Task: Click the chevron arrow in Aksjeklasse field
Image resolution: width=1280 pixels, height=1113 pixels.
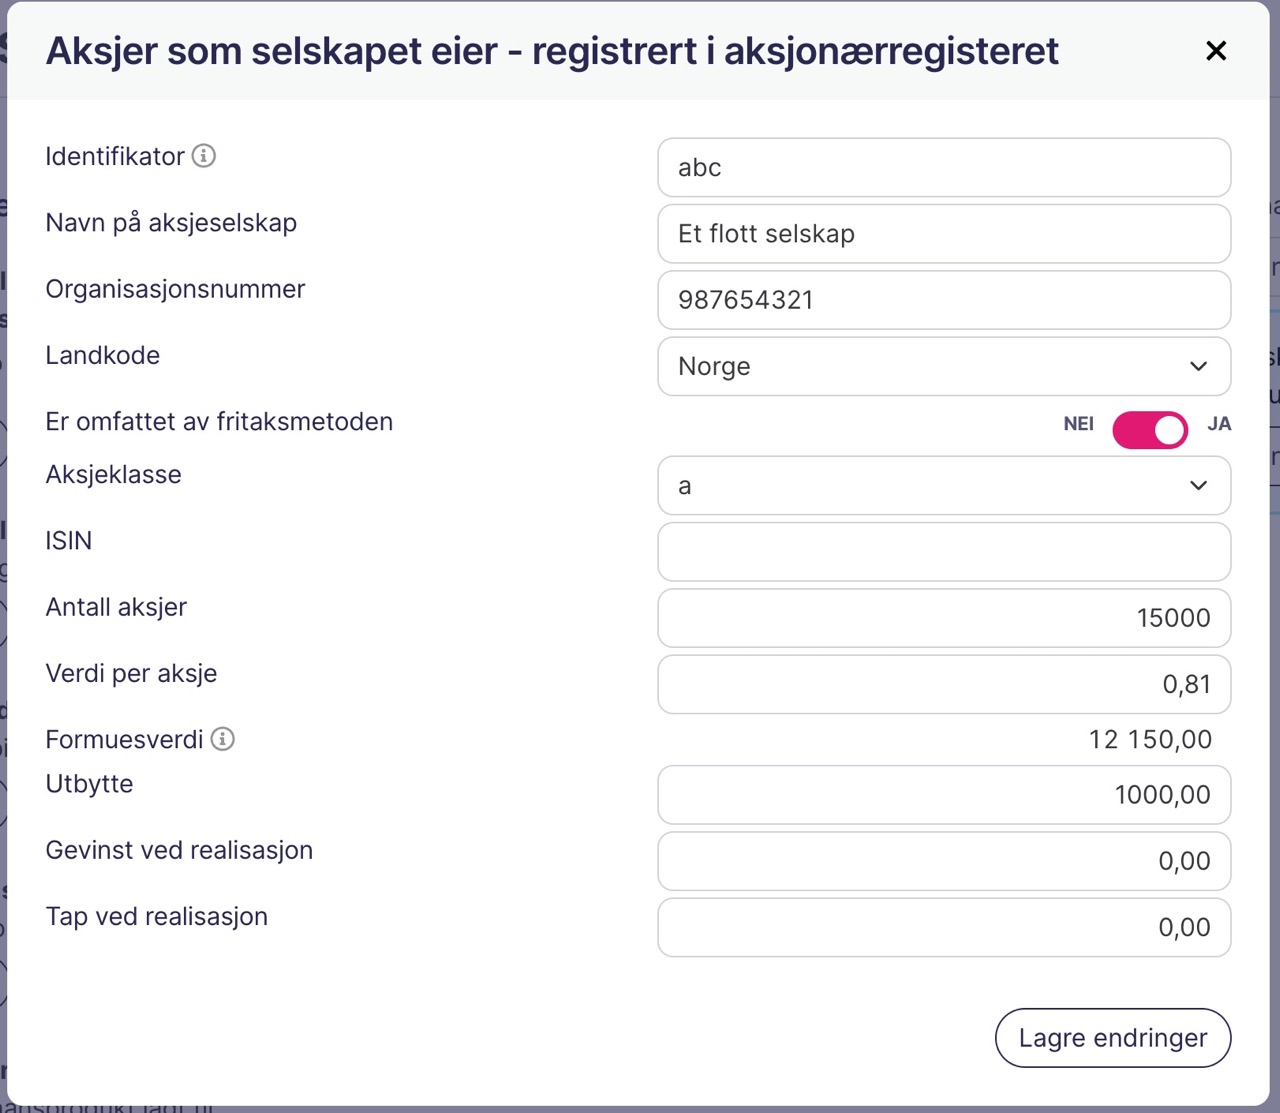Action: point(1198,486)
